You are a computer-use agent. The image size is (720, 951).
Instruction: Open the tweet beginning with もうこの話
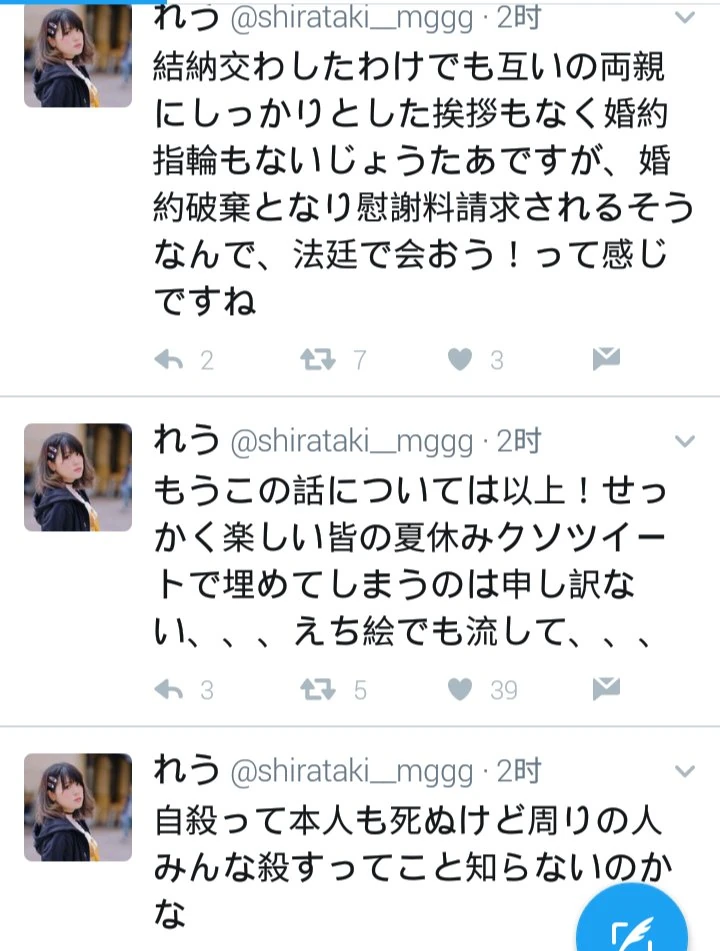(x=410, y=561)
